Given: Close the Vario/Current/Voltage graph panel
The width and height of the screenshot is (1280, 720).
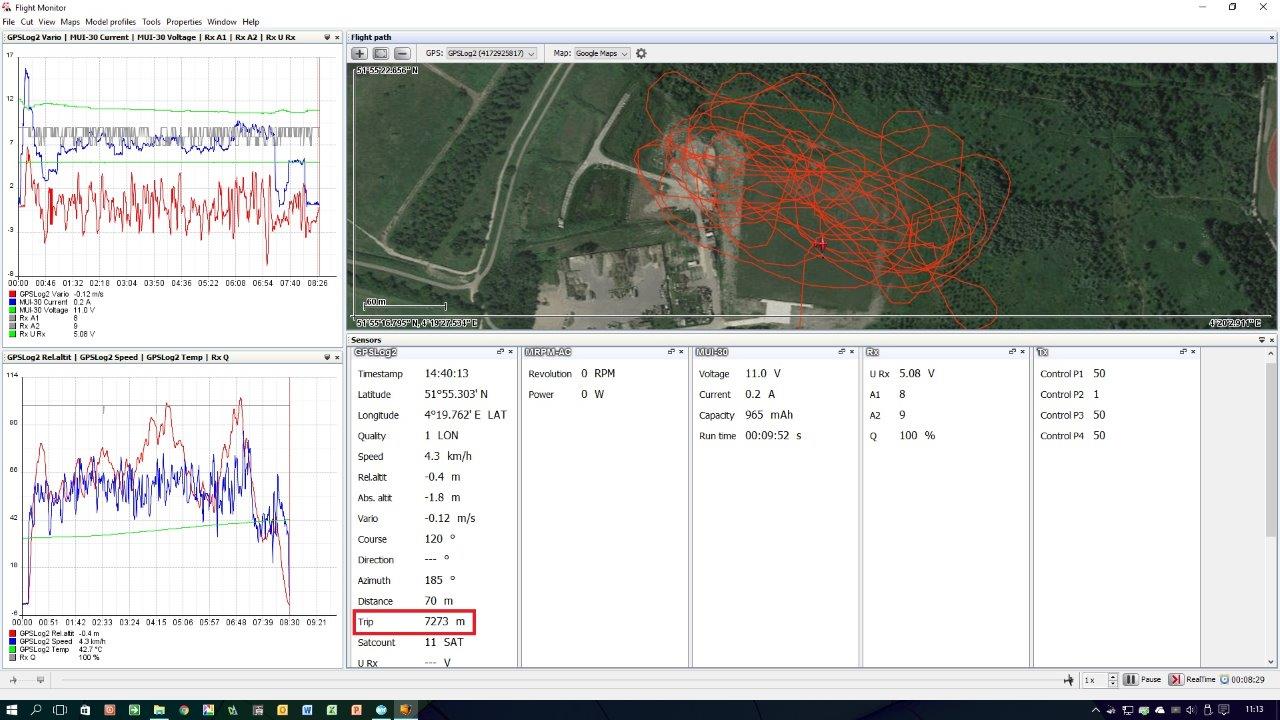Looking at the screenshot, I should pos(337,37).
